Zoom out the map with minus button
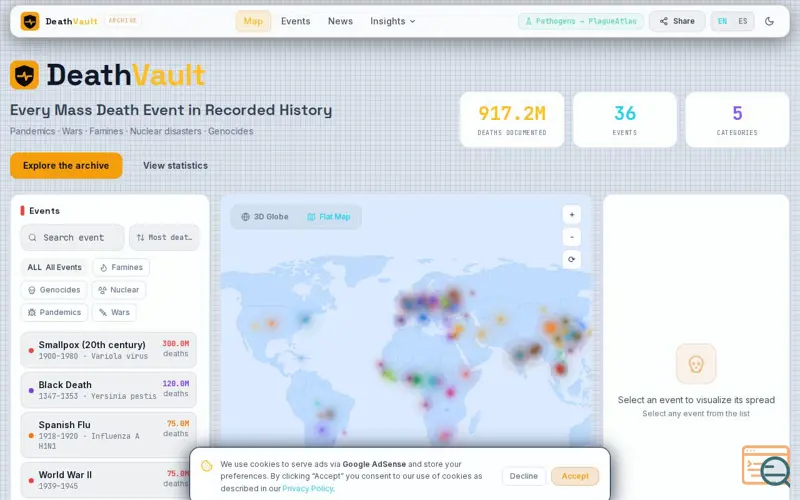Screen dimensions: 800x500 pos(571,237)
